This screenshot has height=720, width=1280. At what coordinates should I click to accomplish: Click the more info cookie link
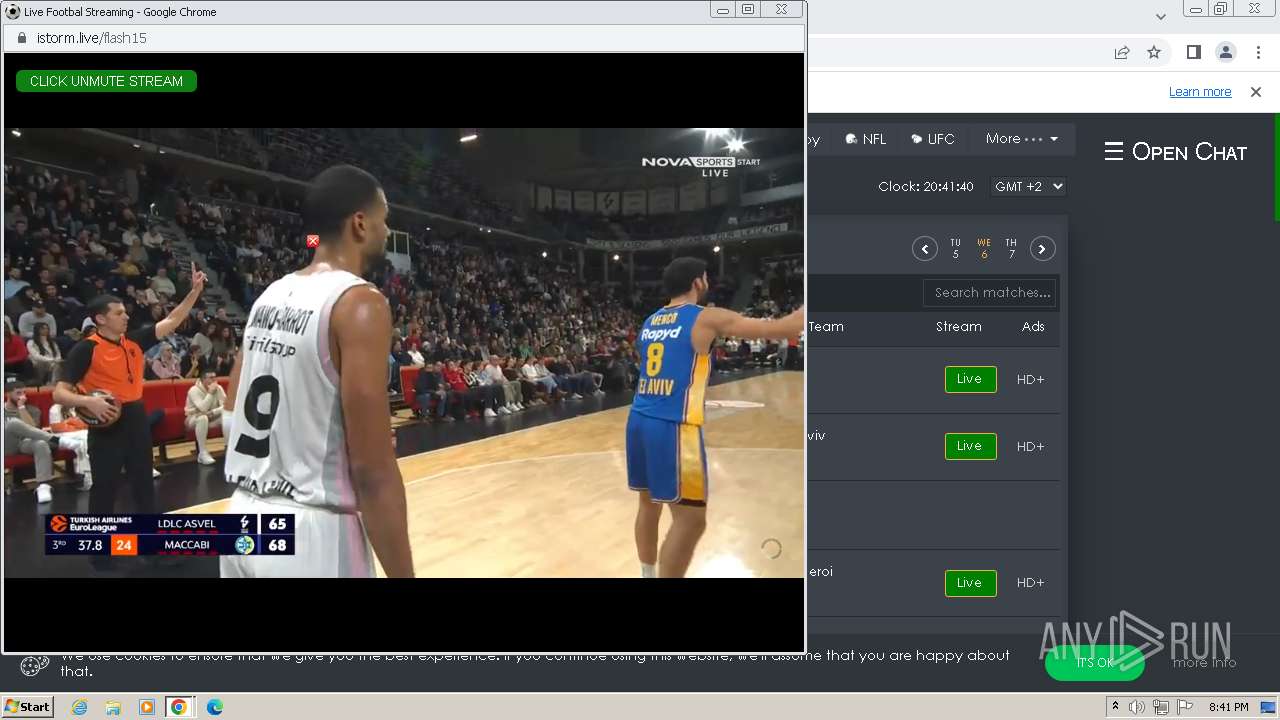1204,662
